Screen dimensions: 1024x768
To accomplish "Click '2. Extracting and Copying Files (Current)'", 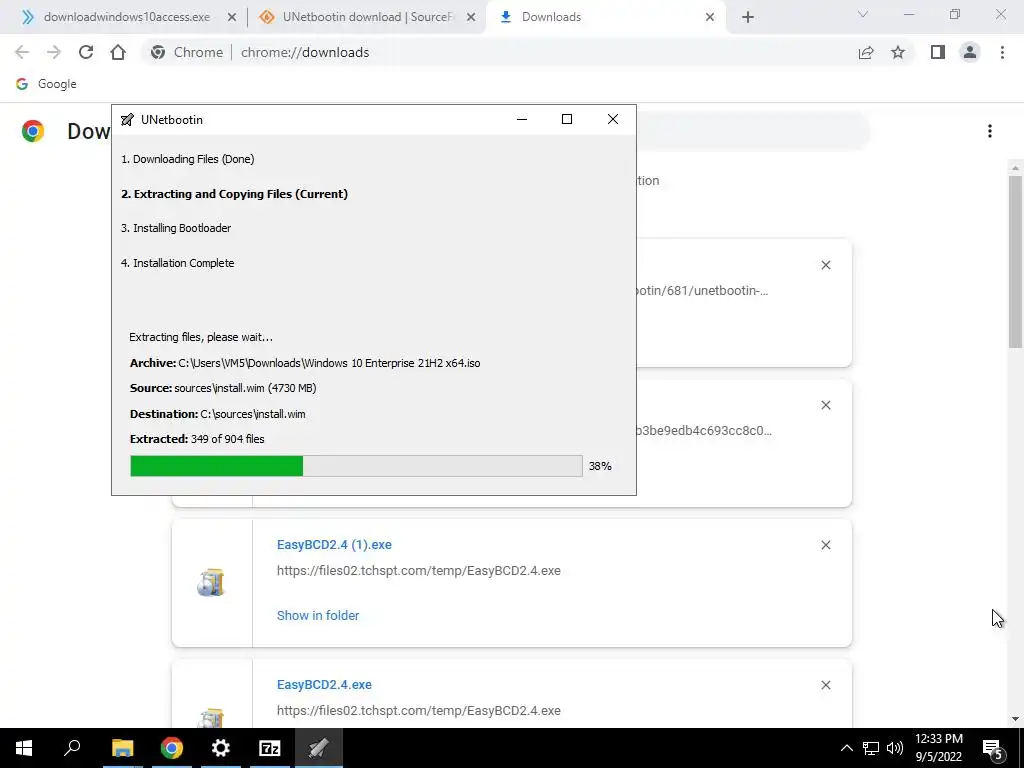I will coord(234,194).
